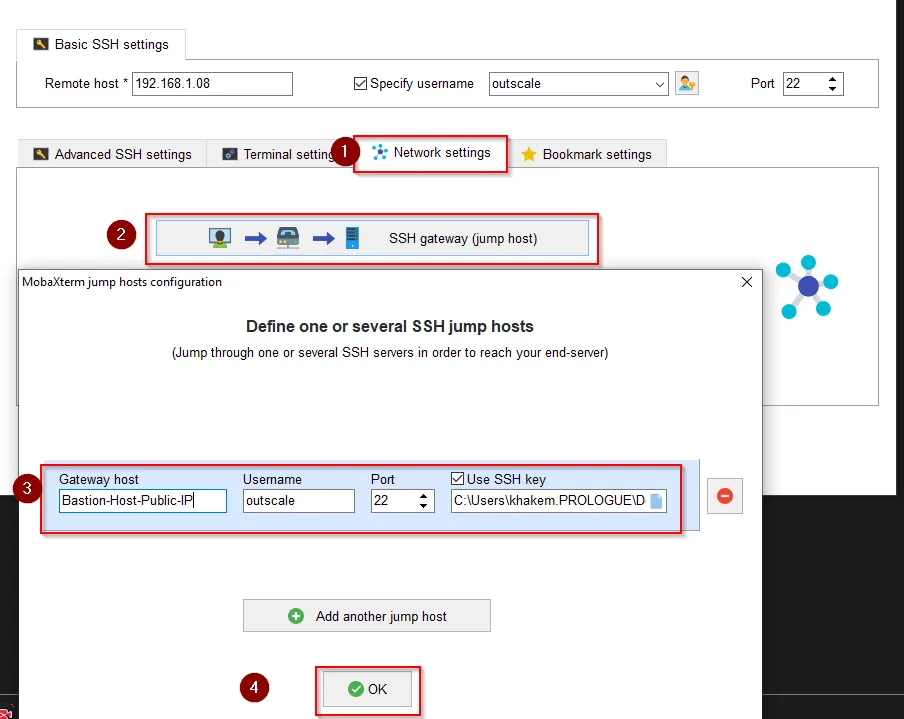This screenshot has height=719, width=904.
Task: Click the SSH key file browse icon
Action: 656,501
